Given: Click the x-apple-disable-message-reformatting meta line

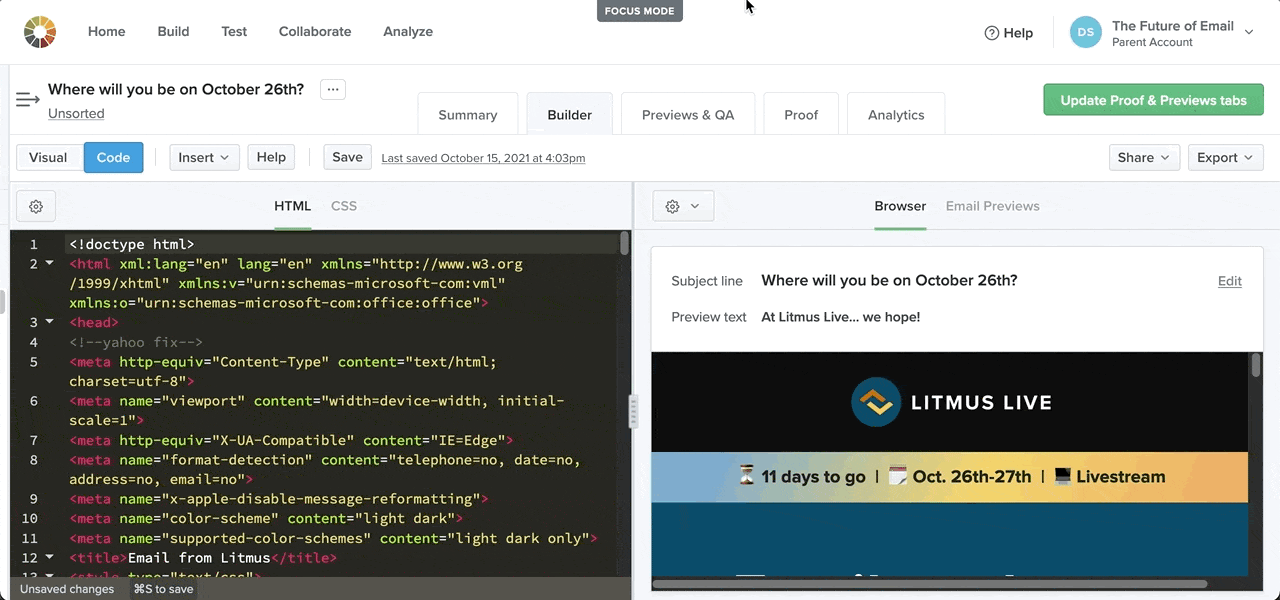Looking at the screenshot, I should 279,499.
